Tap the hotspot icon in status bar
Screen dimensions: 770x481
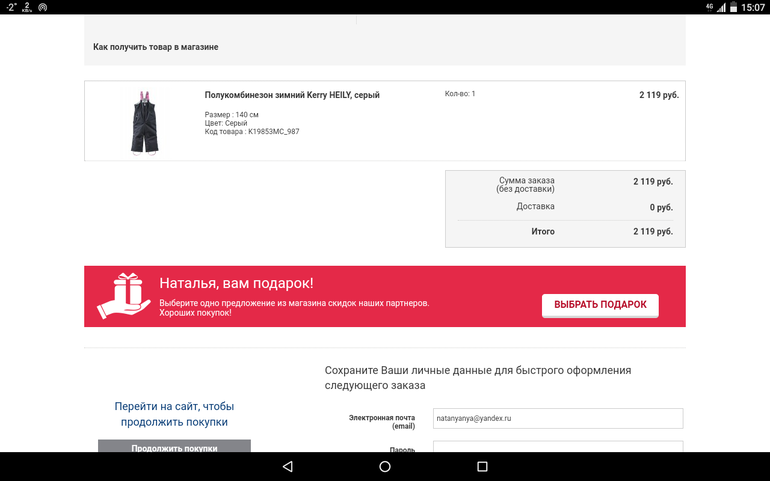(x=42, y=7)
